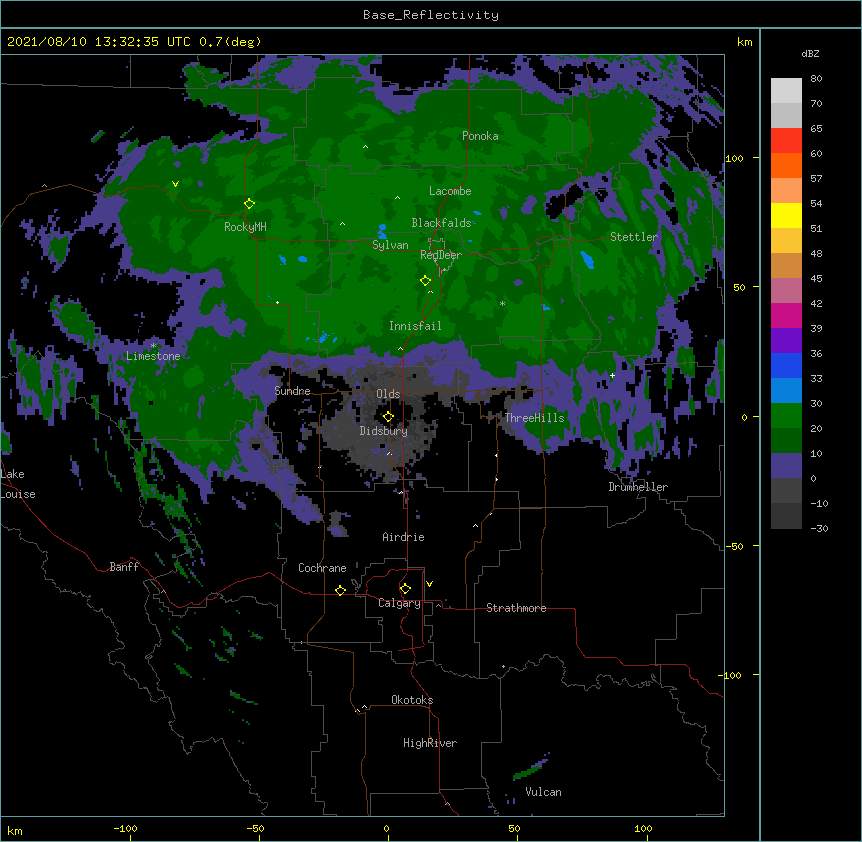Viewport: 862px width, 842px height.
Task: Click the RedDeer city label
Action: click(441, 255)
